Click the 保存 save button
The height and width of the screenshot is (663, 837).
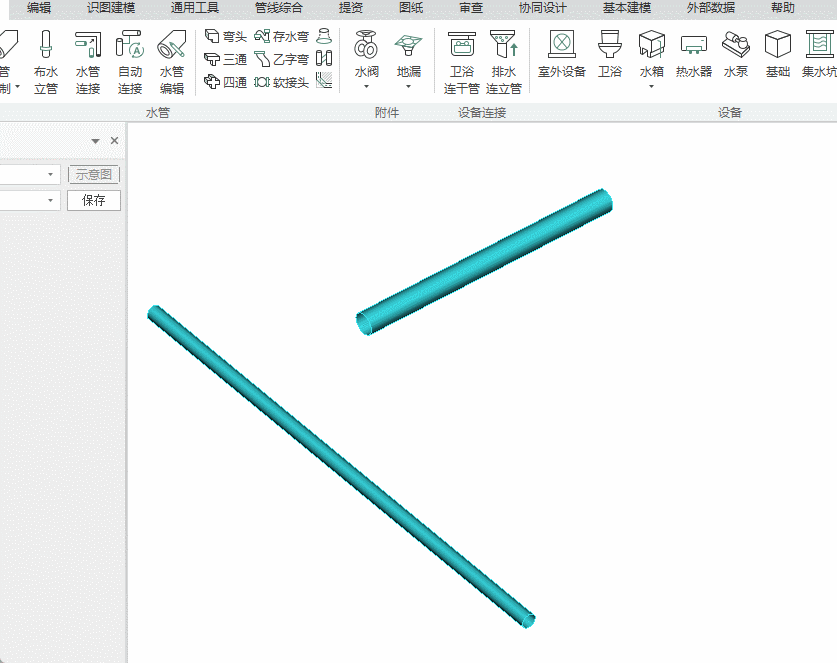(94, 200)
